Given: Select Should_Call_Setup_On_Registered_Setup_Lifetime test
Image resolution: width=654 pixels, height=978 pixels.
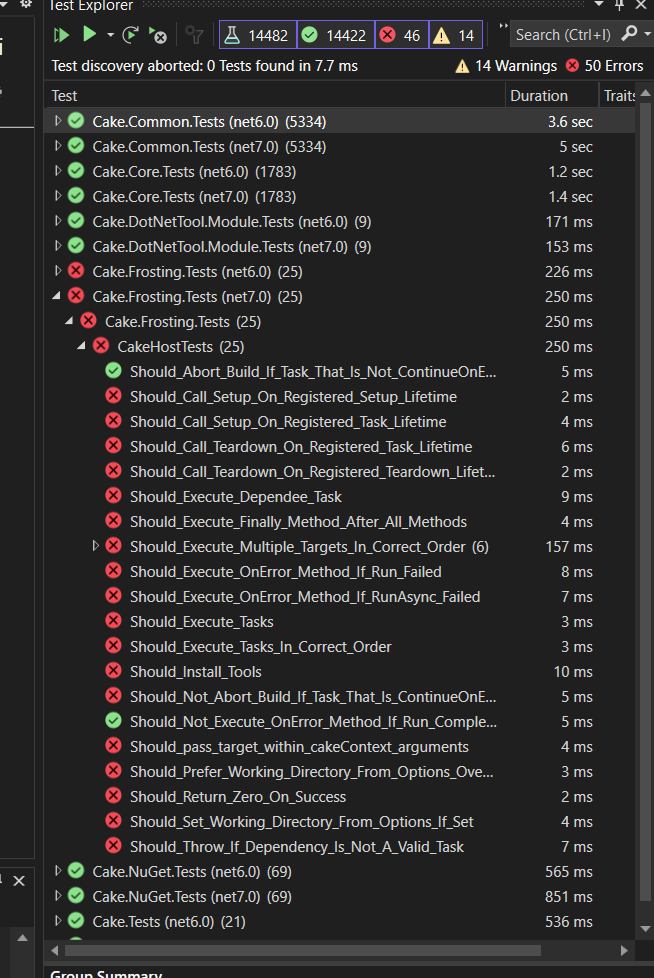Looking at the screenshot, I should coord(293,397).
